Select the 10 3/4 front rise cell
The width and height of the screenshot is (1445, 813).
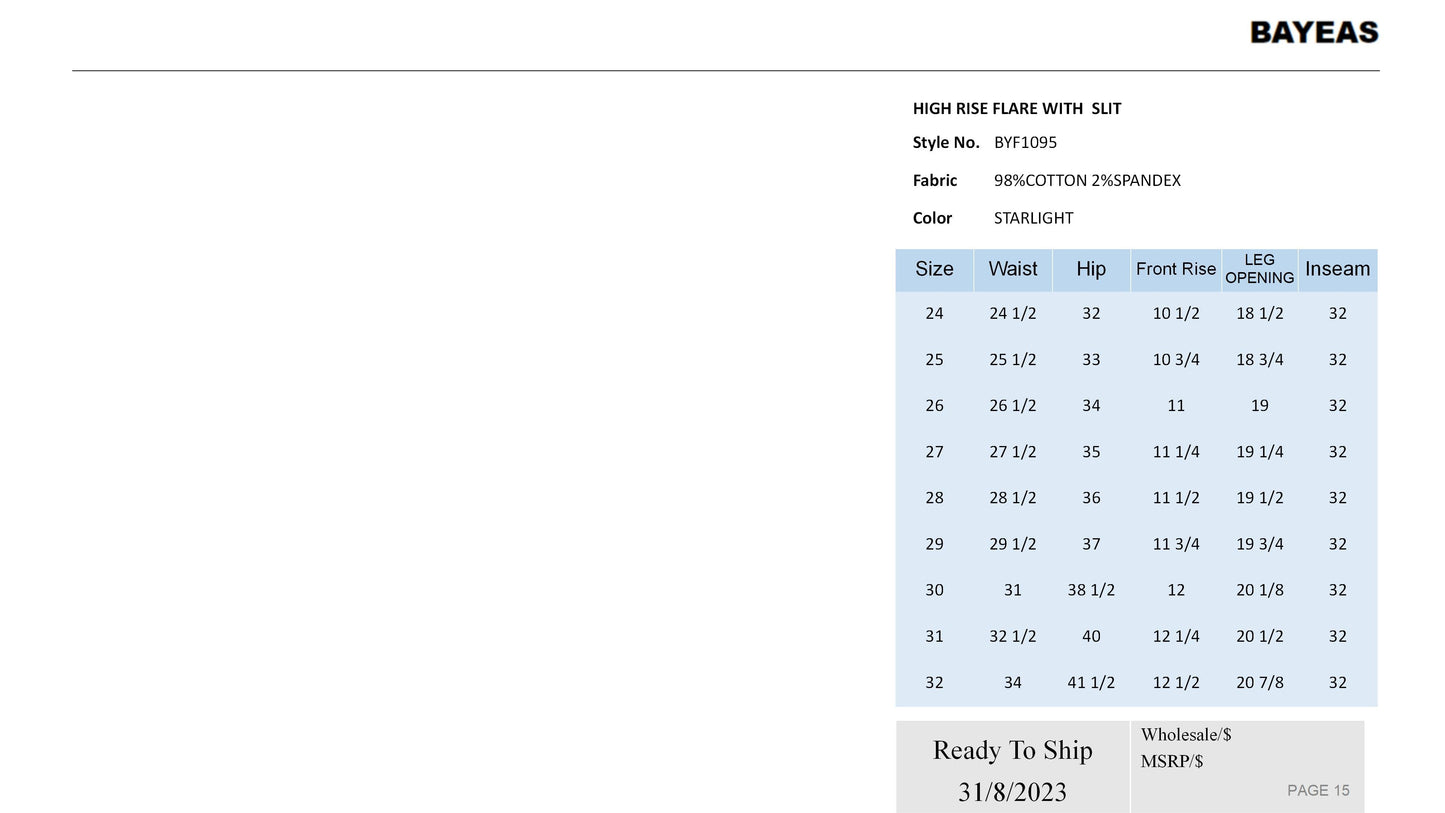1175,360
